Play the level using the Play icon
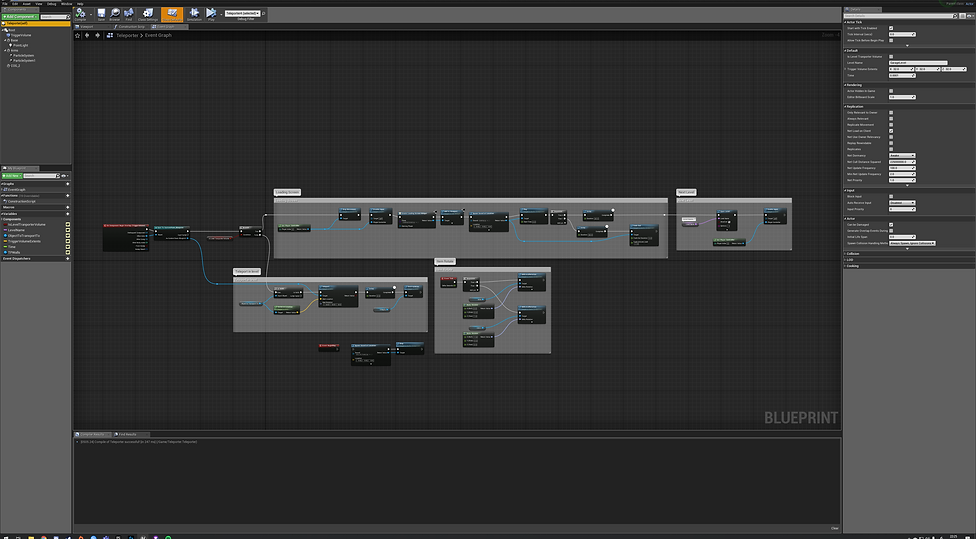Image resolution: width=976 pixels, height=539 pixels. pyautogui.click(x=211, y=14)
